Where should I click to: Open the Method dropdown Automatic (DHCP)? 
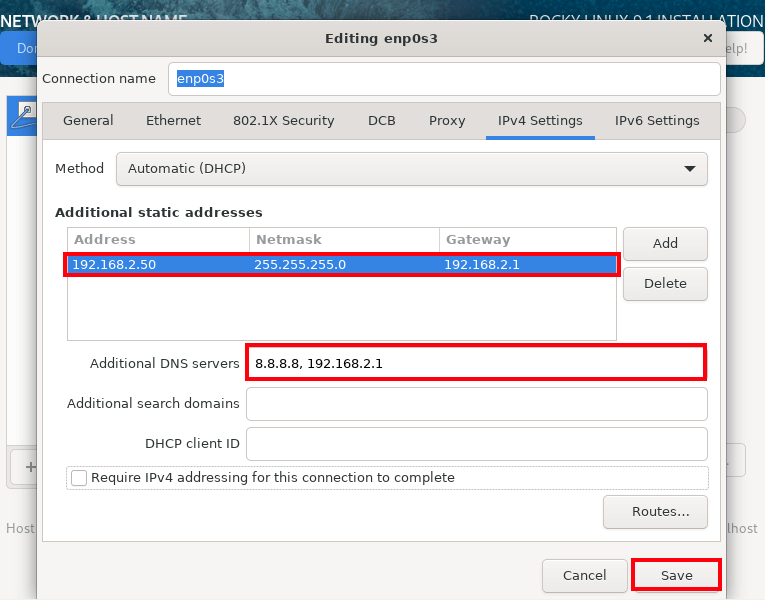(412, 169)
